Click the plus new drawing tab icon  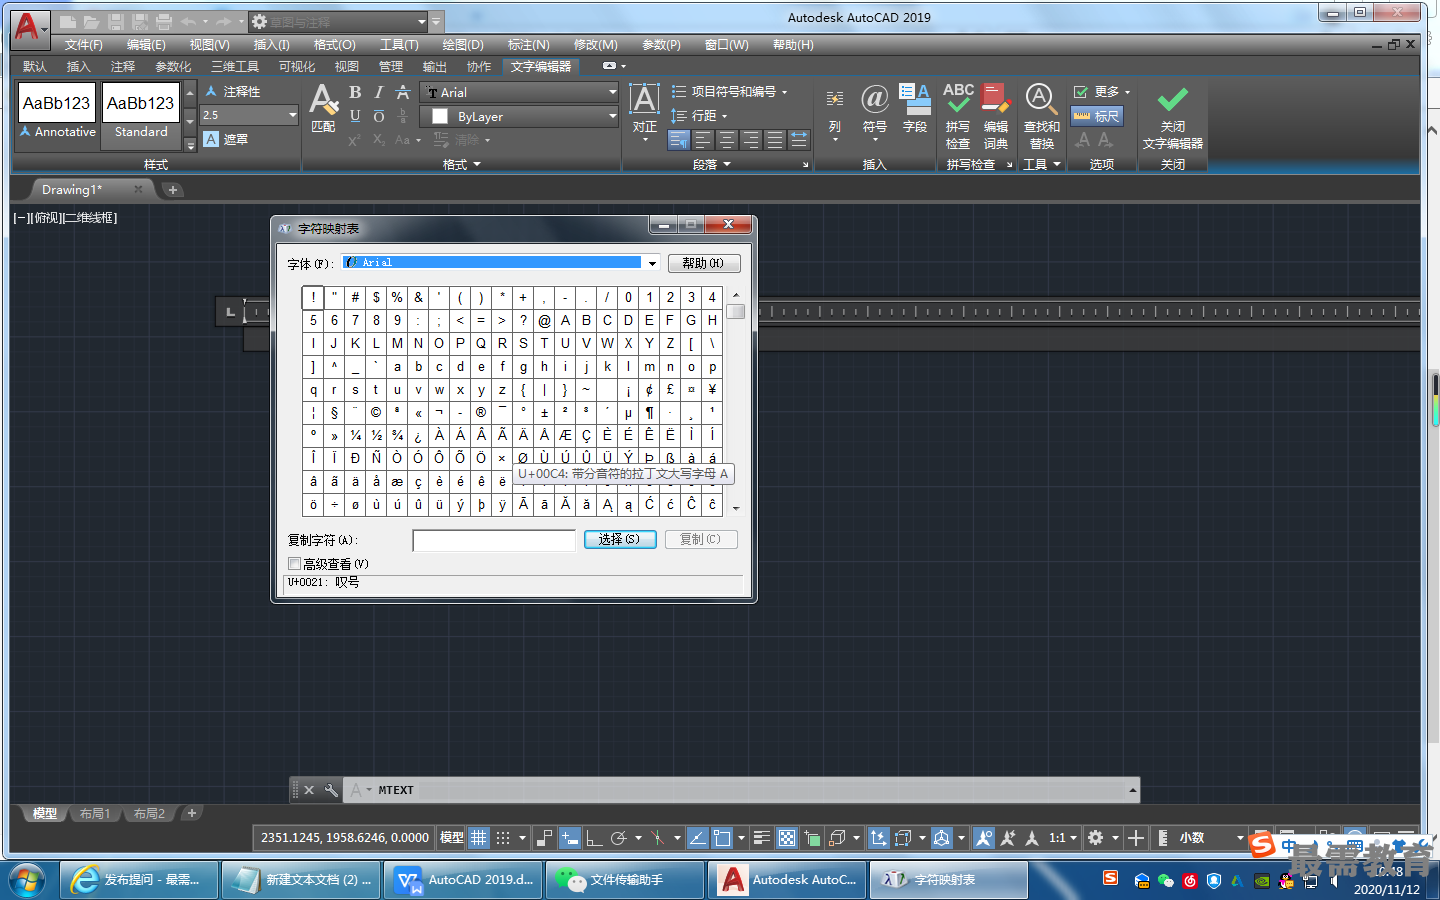click(x=172, y=190)
